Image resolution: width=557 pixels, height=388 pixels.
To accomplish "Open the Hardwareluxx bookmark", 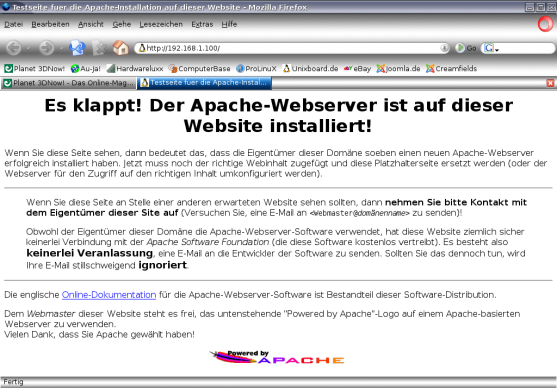I will (x=135, y=69).
